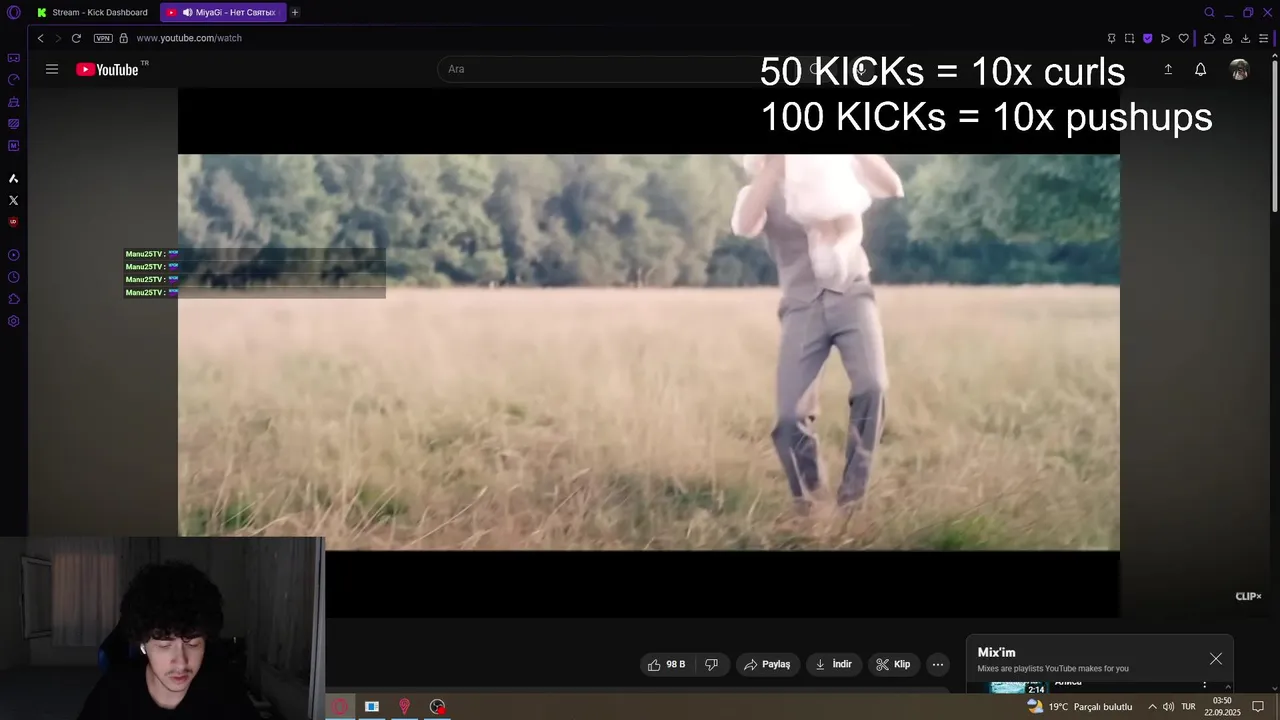This screenshot has width=1280, height=720.
Task: Open History clock sidebar icon
Action: point(13,277)
